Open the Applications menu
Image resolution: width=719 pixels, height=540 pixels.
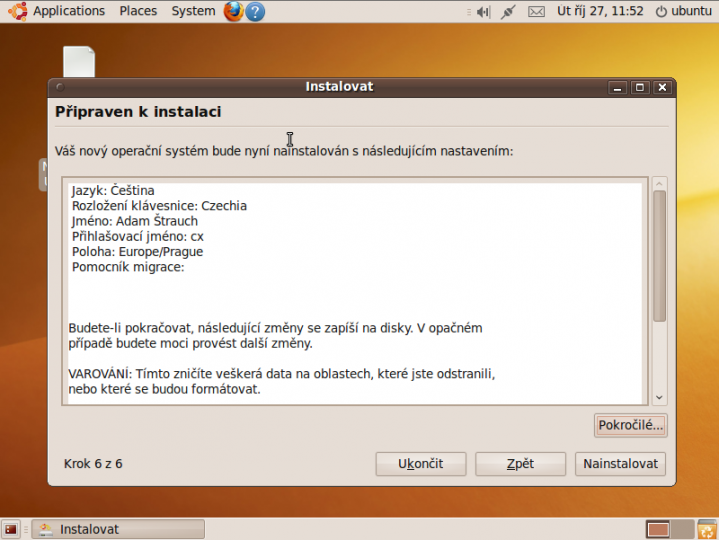click(x=69, y=11)
